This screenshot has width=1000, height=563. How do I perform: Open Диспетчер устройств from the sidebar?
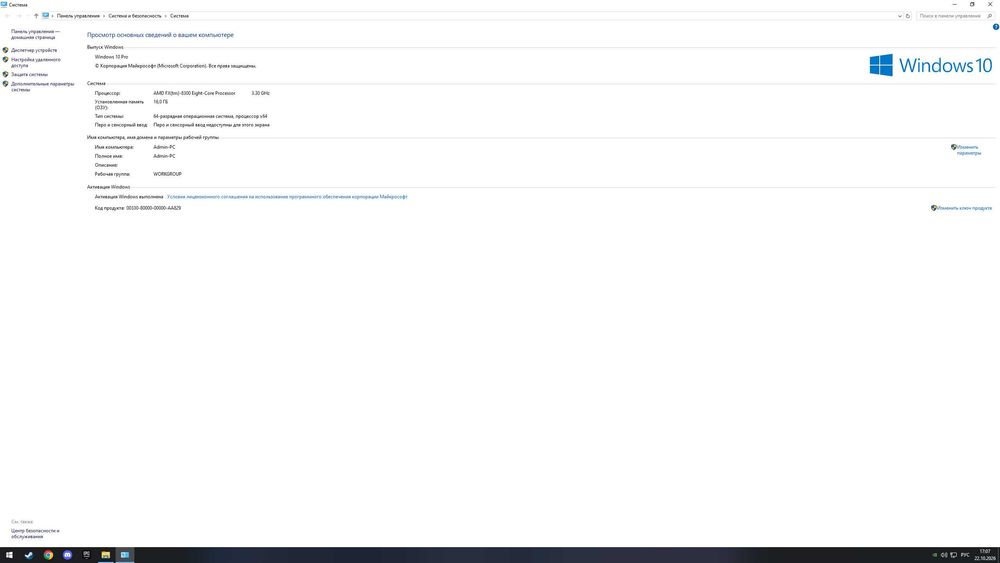click(x=34, y=50)
